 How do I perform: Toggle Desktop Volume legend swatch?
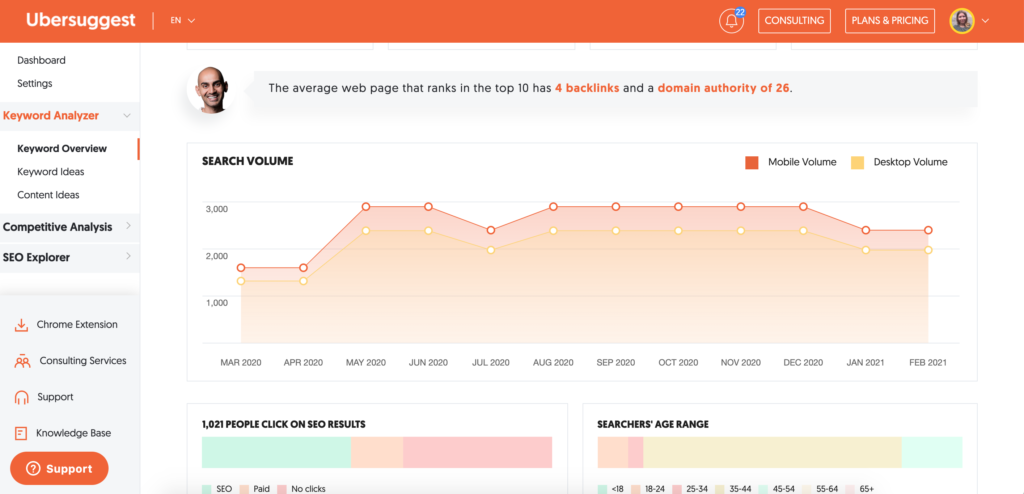pyautogui.click(x=857, y=163)
